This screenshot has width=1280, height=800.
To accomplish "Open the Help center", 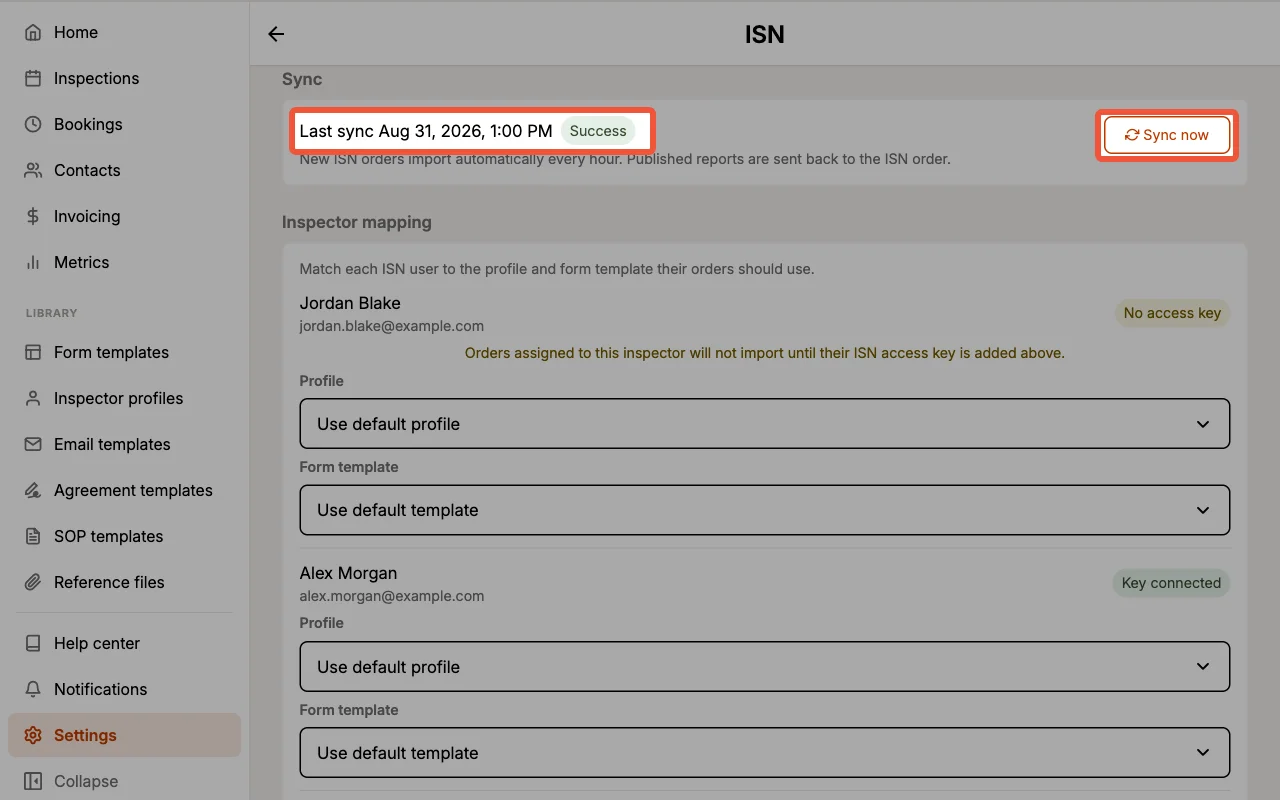I will tap(124, 643).
